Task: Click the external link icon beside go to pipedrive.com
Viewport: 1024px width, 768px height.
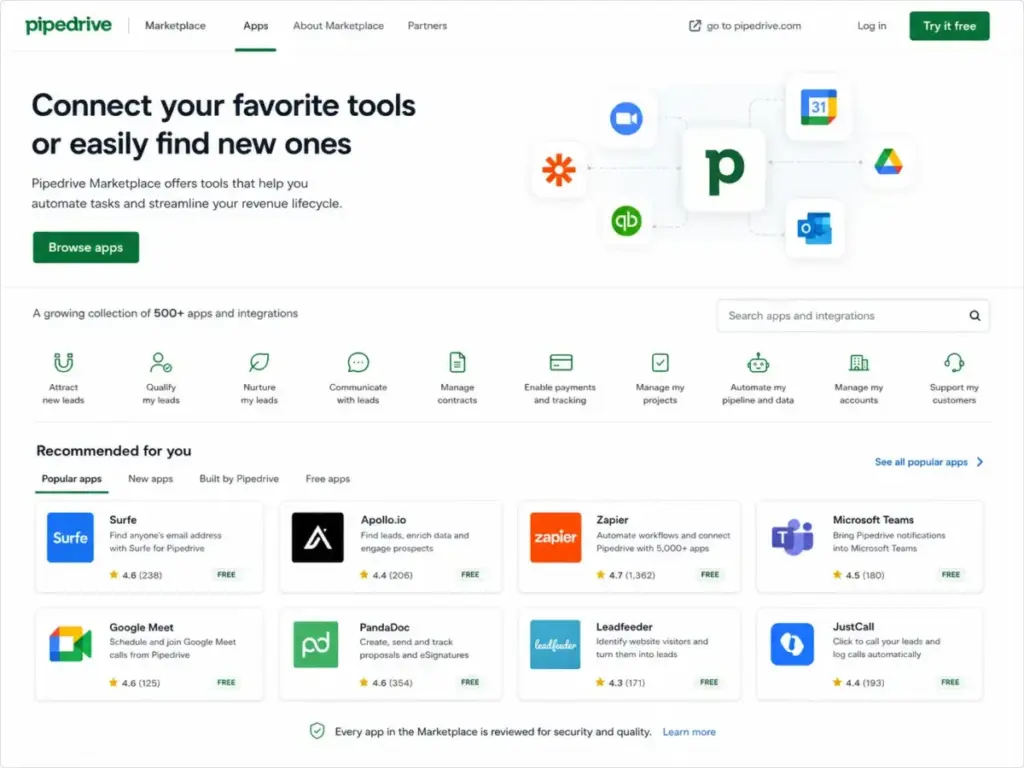Action: coord(695,25)
